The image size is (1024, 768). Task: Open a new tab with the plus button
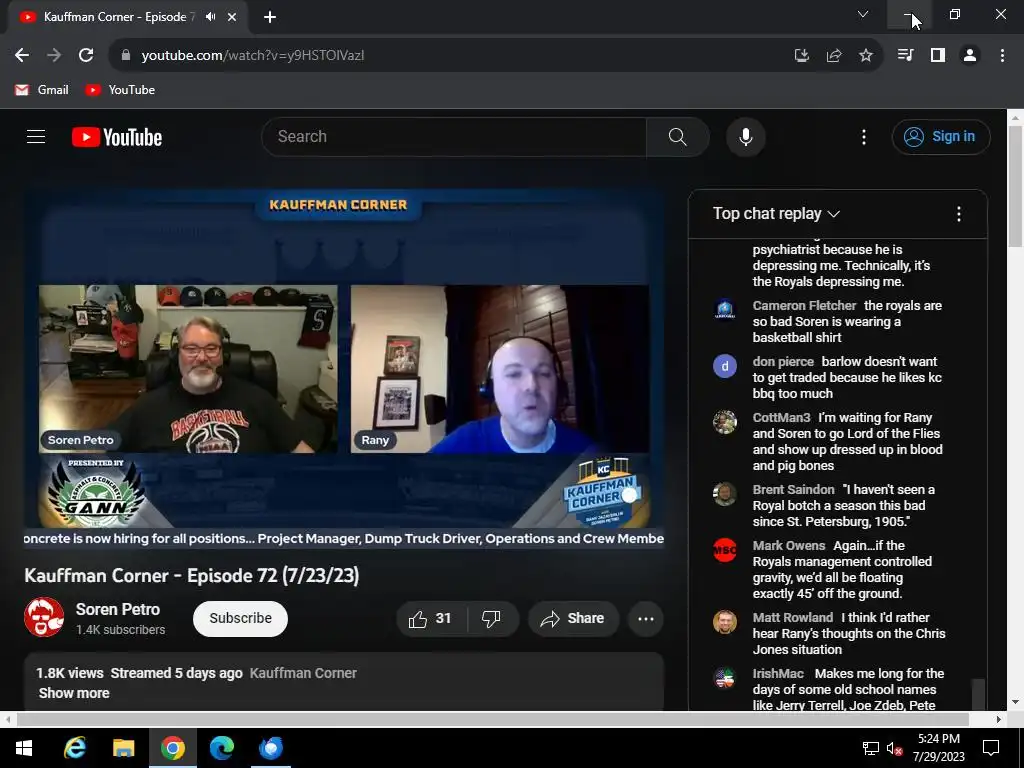pyautogui.click(x=270, y=17)
